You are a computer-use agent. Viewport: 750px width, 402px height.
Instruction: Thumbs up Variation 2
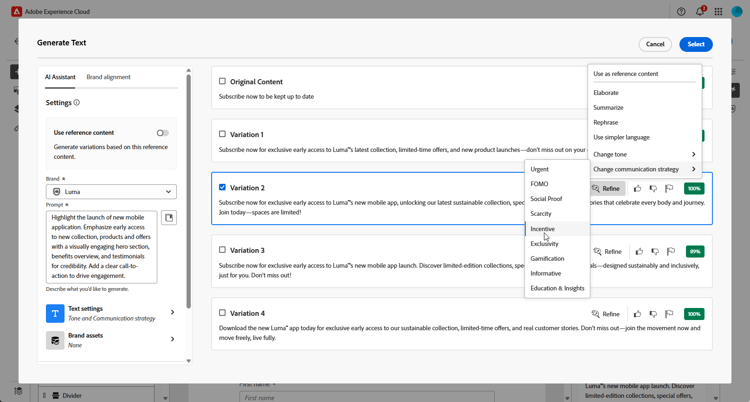[x=637, y=189]
